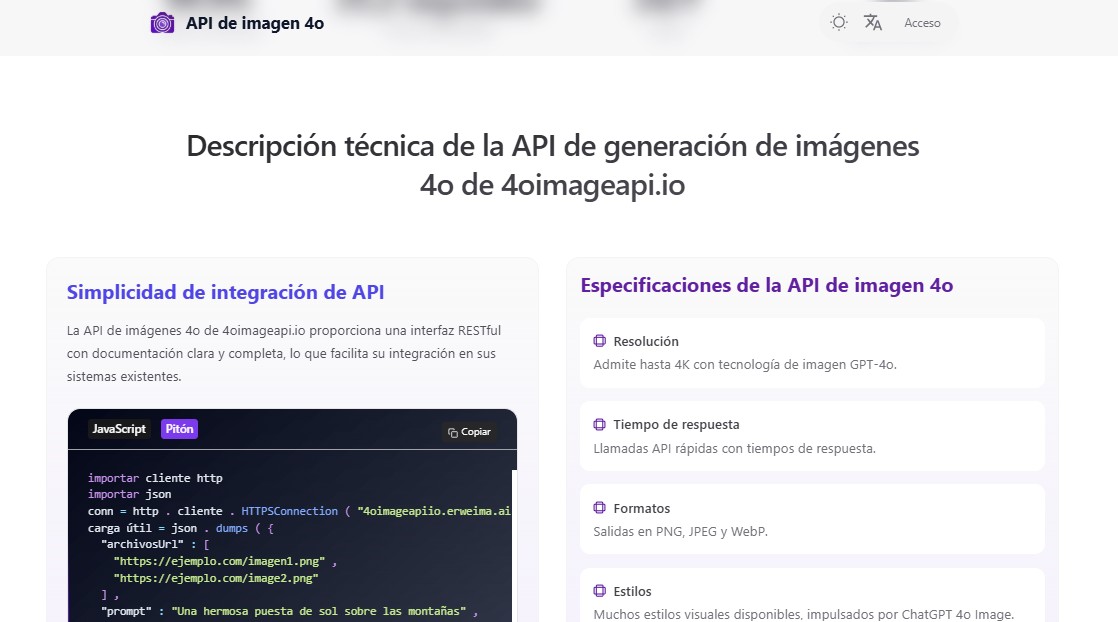The width and height of the screenshot is (1118, 622).
Task: Click "Simplicidad de integración de API" heading
Action: [x=225, y=293]
